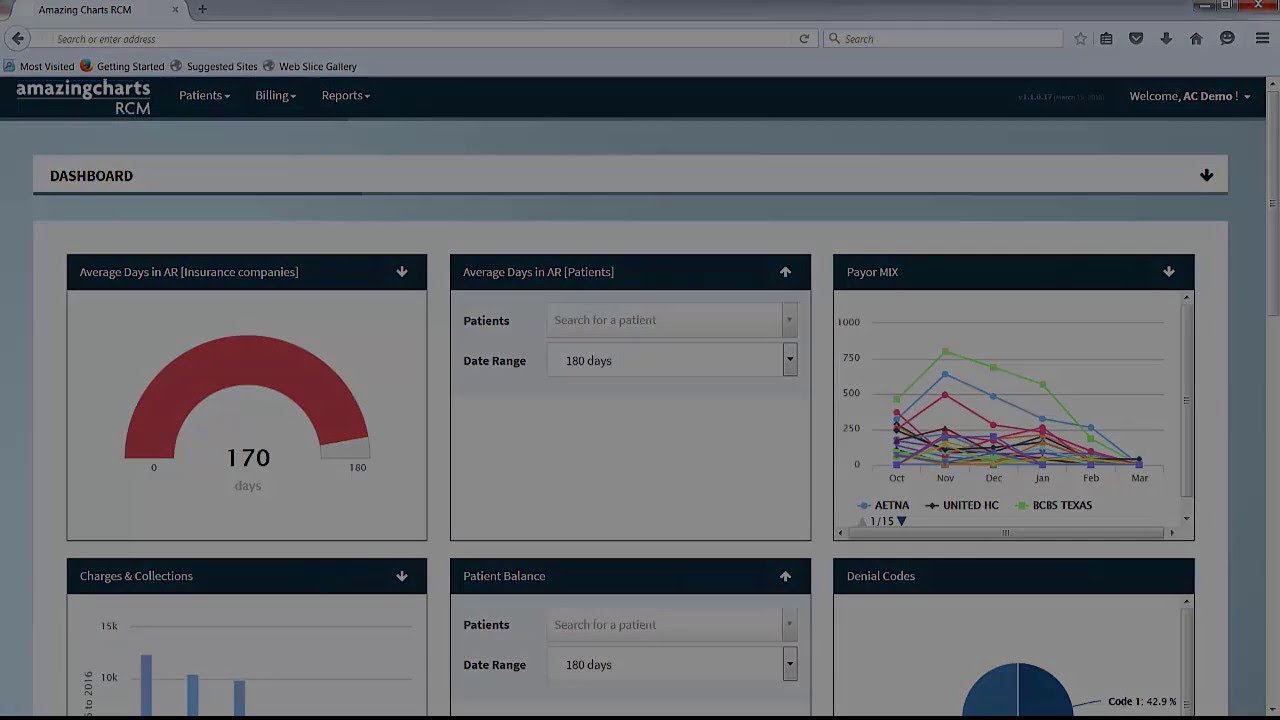
Task: Click the amazingcharts RCM logo
Action: tap(83, 97)
